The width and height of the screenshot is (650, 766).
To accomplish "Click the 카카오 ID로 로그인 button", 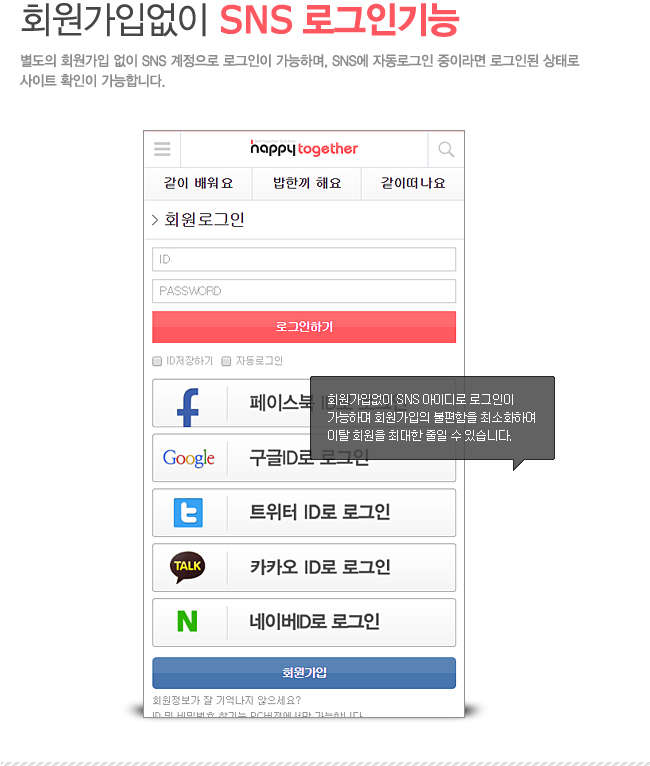I will (x=304, y=567).
